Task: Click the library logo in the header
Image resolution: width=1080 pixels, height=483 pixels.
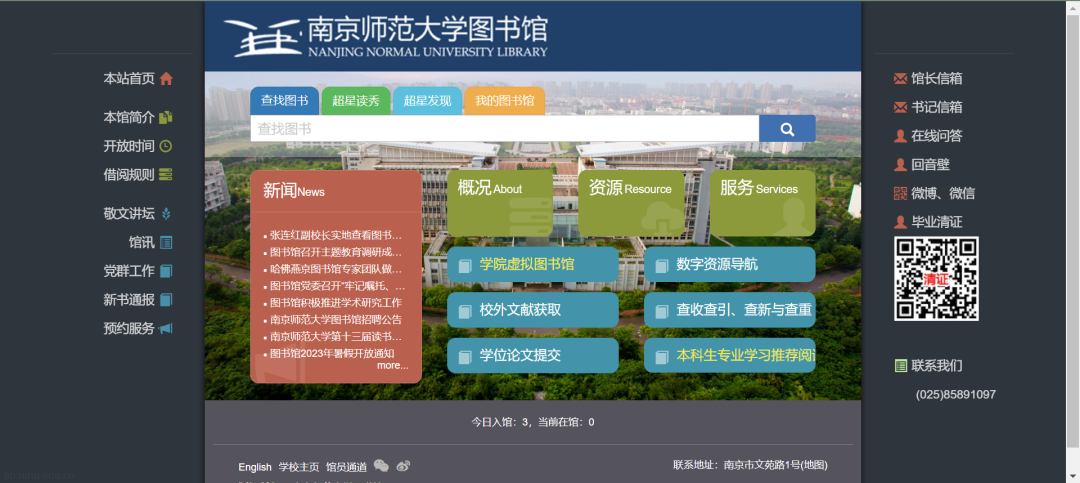Action: point(386,37)
